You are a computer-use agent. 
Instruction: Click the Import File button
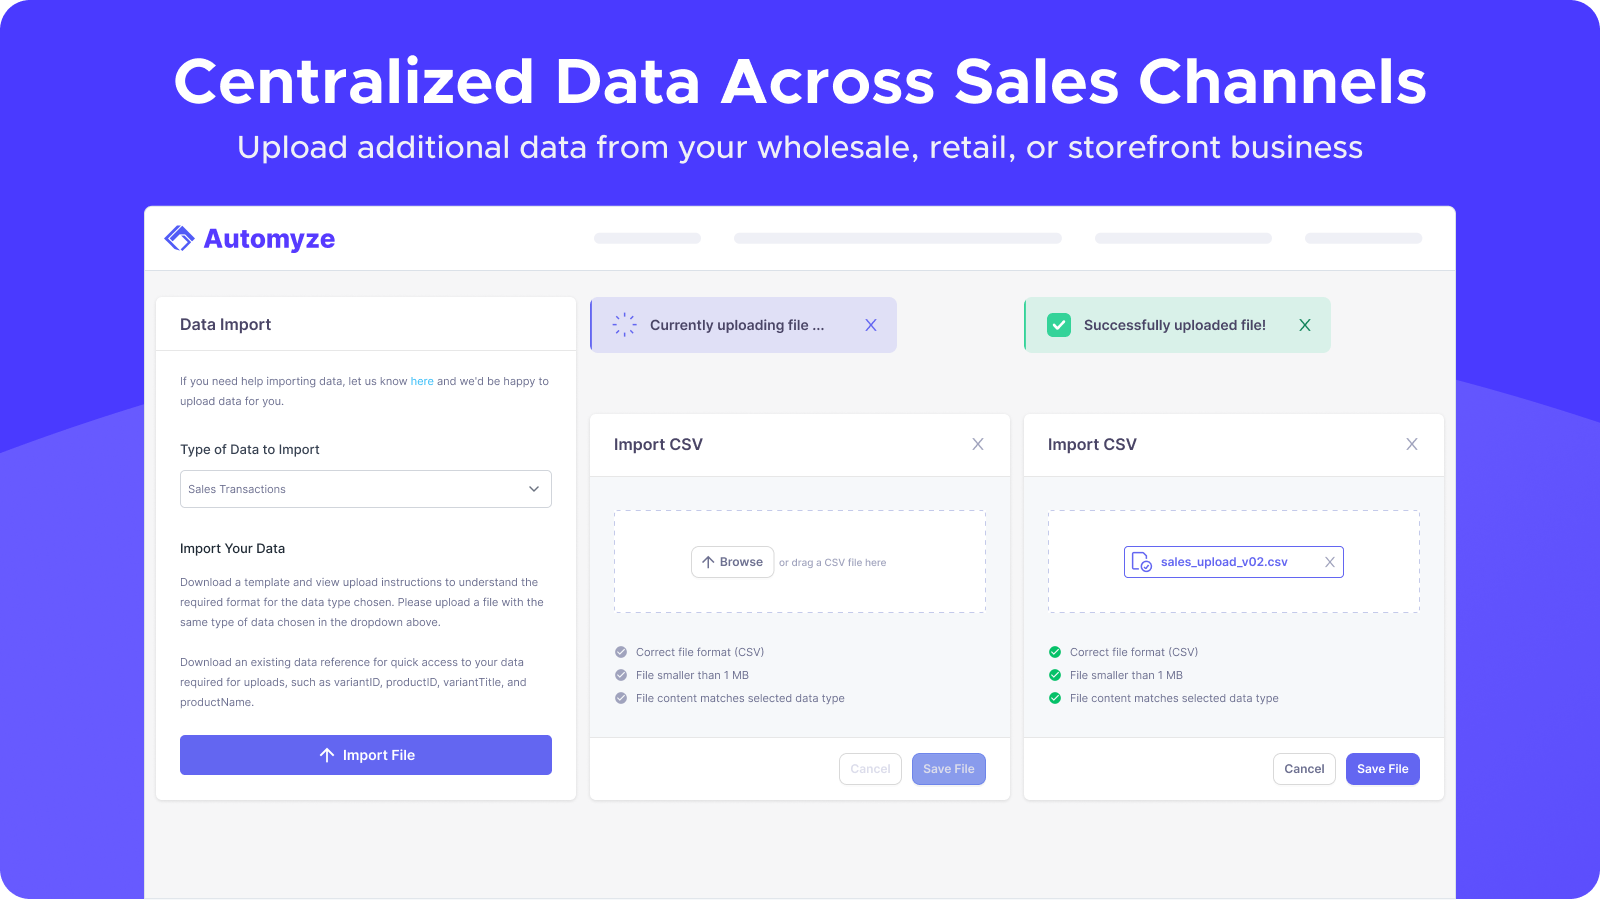tap(366, 755)
